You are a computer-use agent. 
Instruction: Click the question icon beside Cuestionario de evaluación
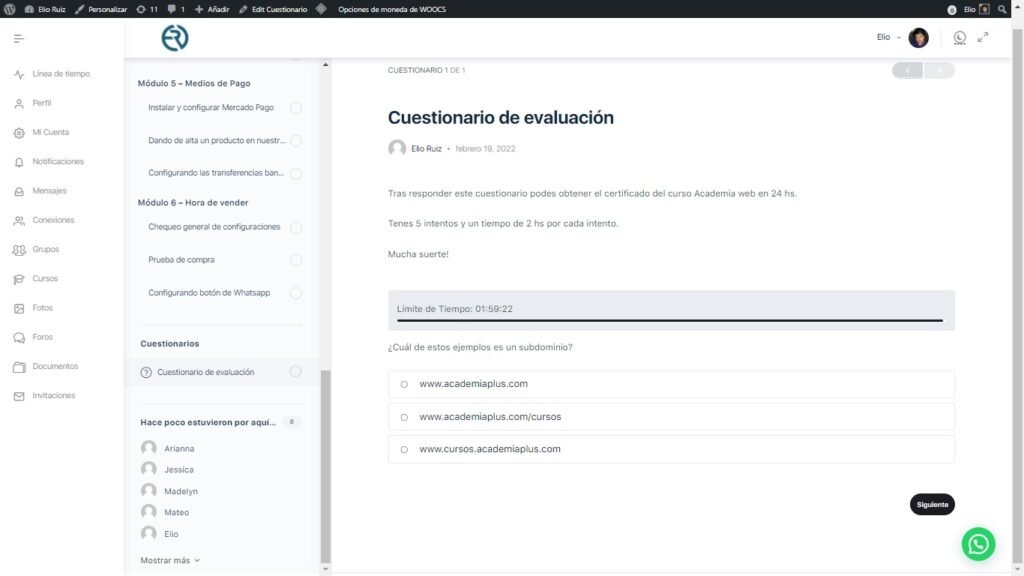click(146, 372)
